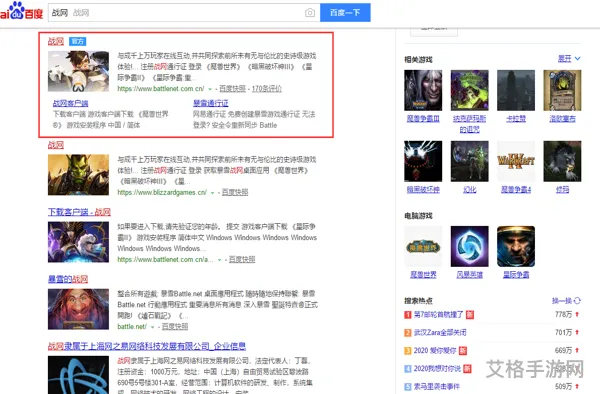Screen dimensions: 600x394
Task: Click the 卡拉赞 dark tower icon
Action: [x=516, y=90]
